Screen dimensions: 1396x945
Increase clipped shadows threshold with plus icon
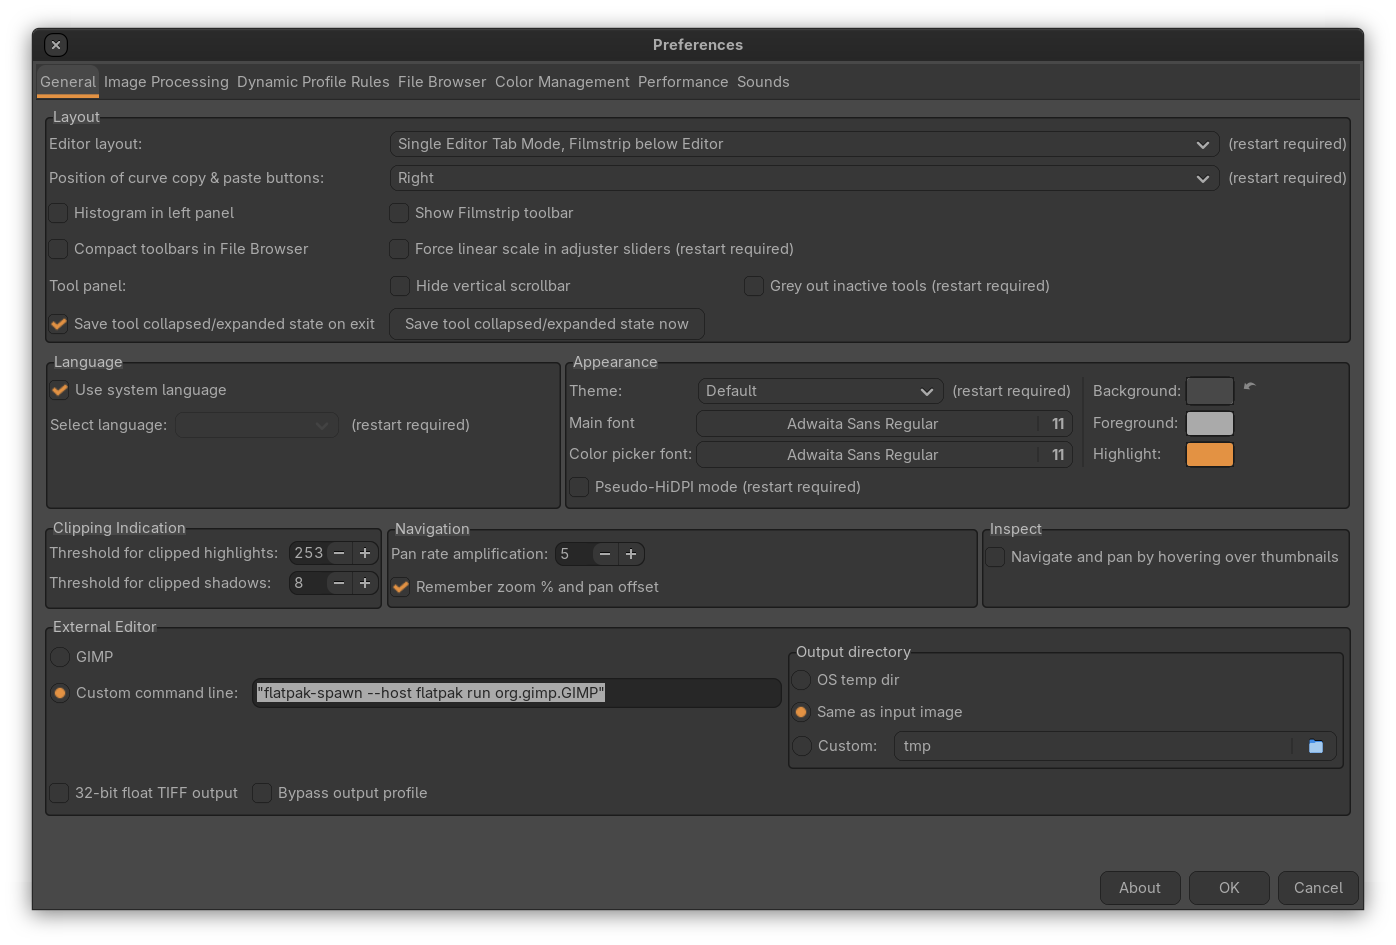tap(365, 583)
